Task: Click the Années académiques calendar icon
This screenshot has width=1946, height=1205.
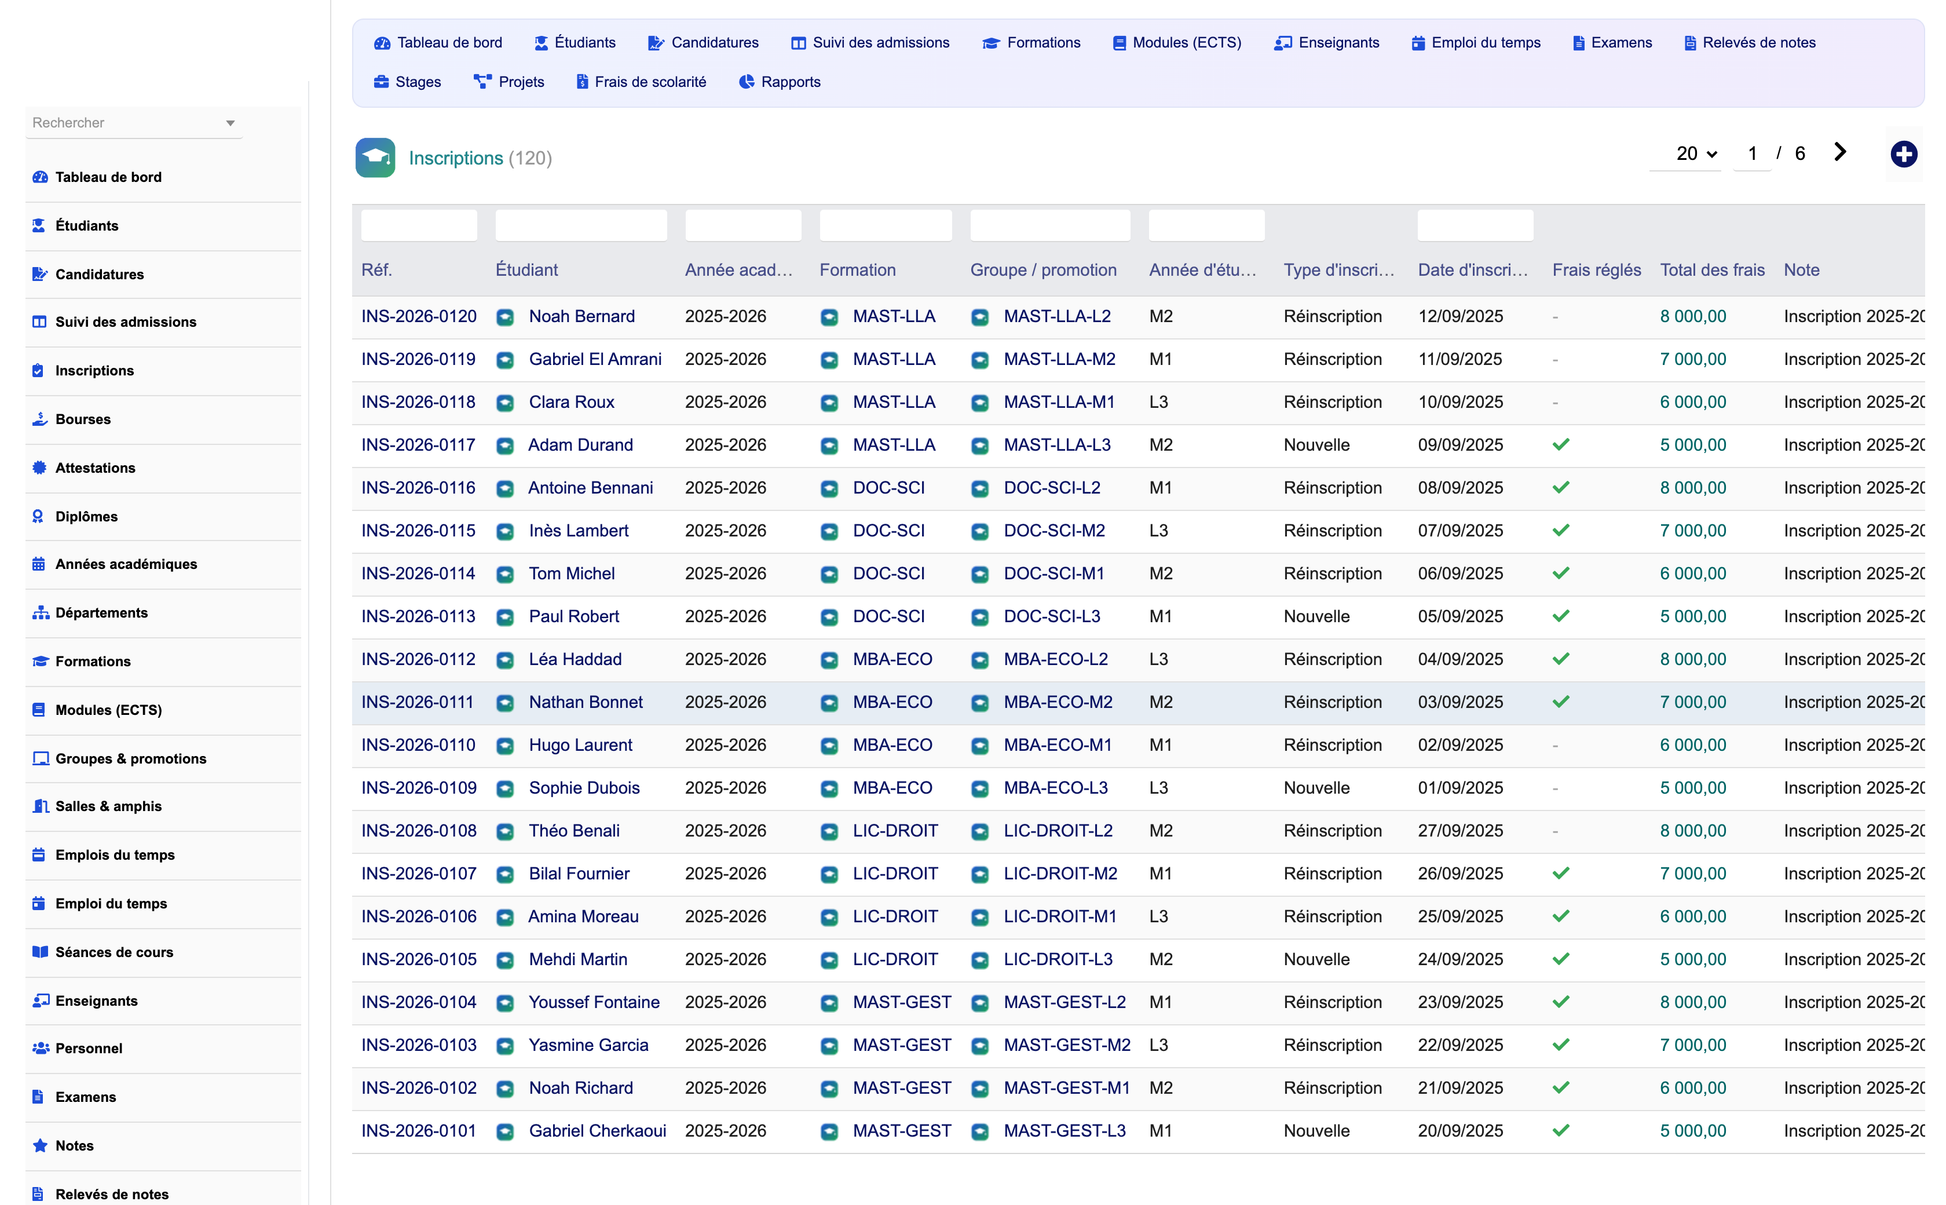Action: (39, 564)
